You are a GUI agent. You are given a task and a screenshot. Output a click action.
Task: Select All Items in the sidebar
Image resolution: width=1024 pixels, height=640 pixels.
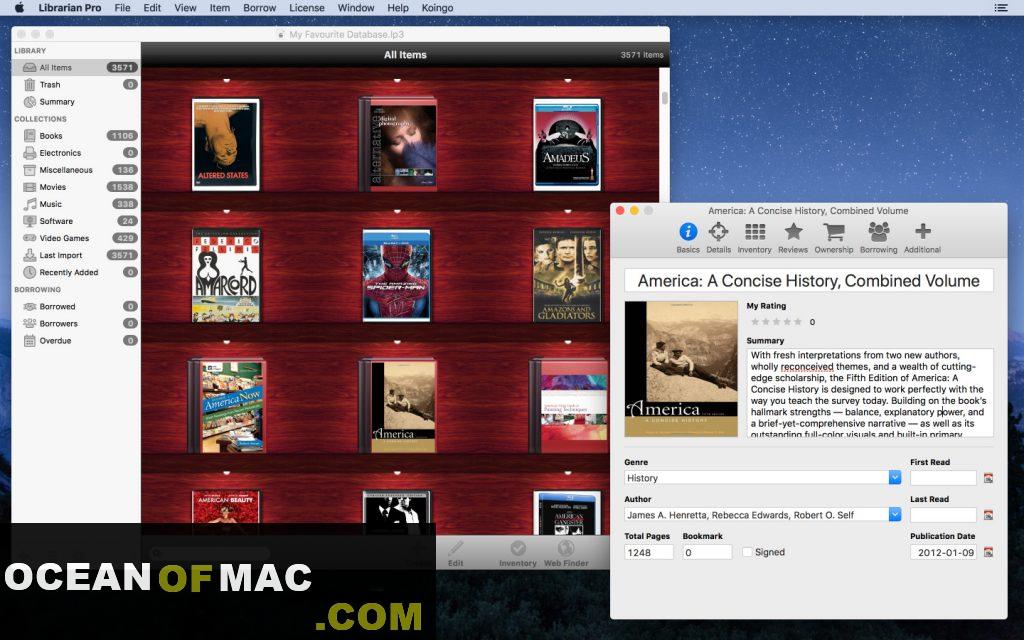tap(76, 67)
